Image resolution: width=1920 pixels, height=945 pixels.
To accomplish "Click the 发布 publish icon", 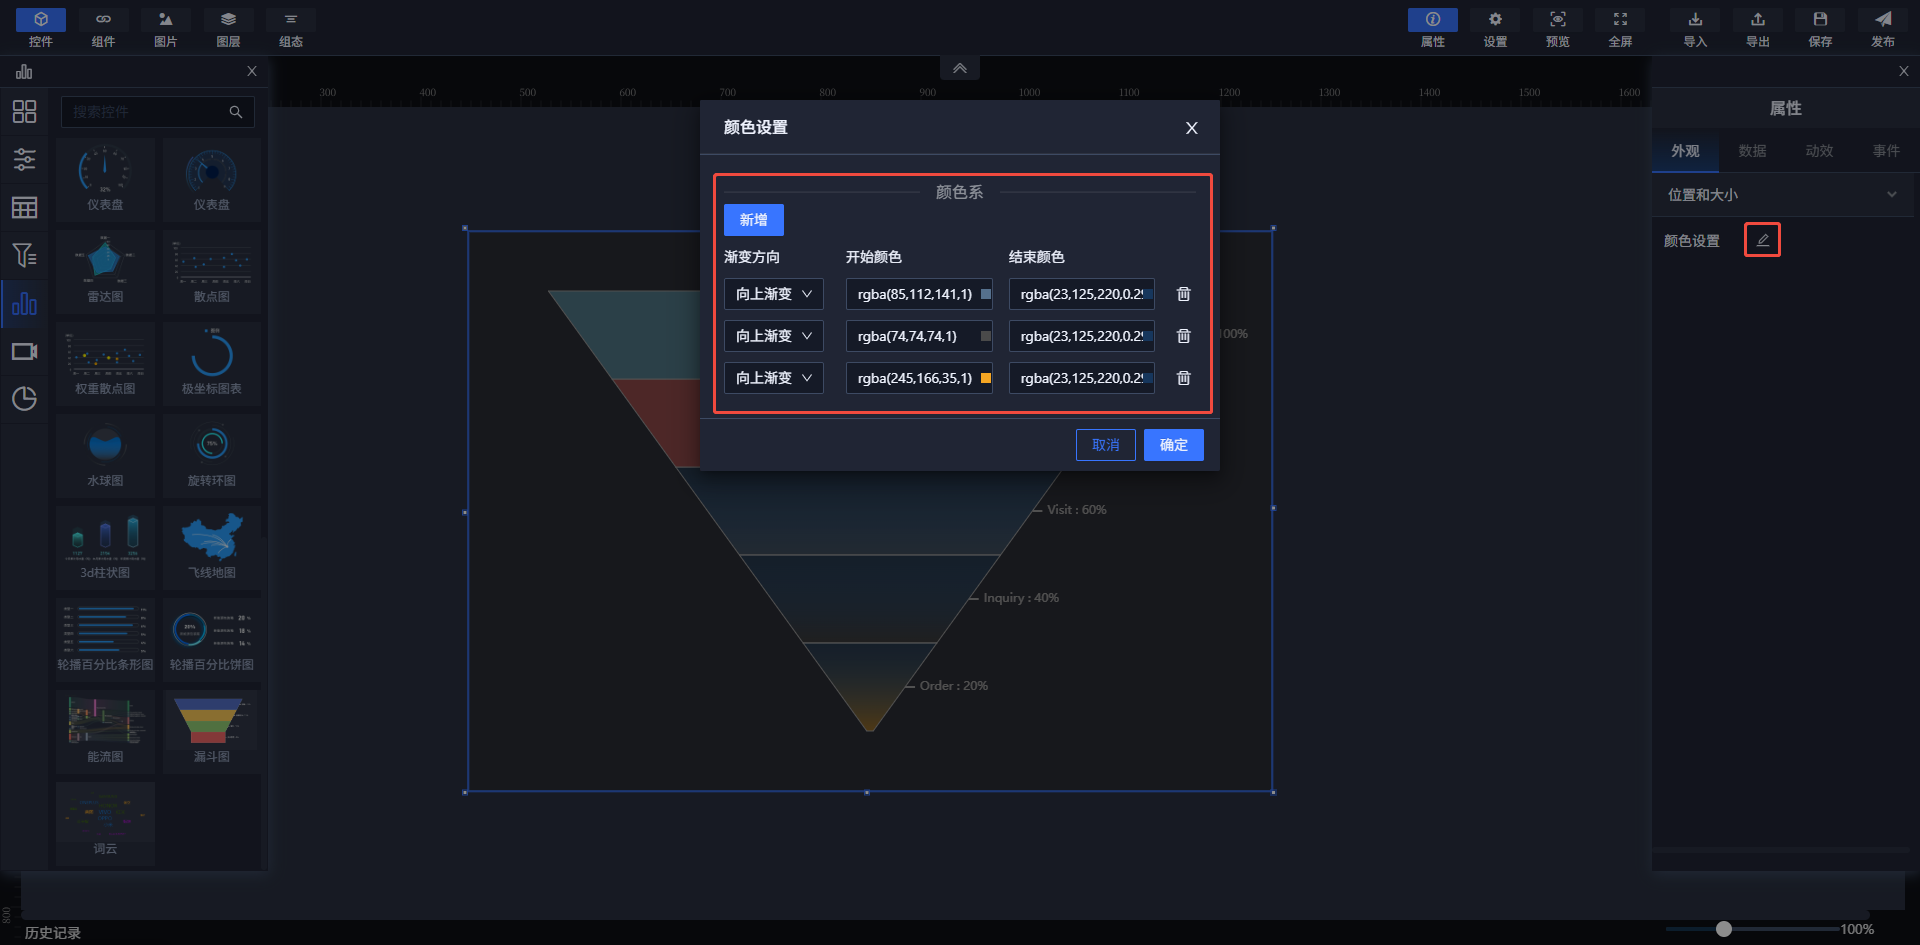I will [x=1883, y=28].
